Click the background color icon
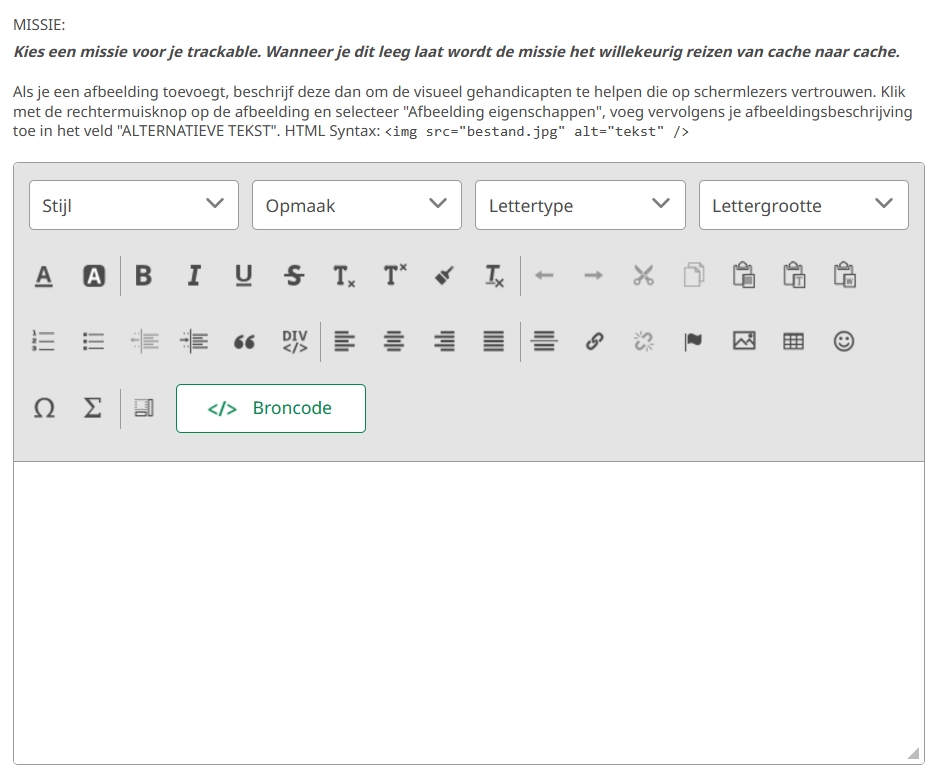The height and width of the screenshot is (780, 951). tap(94, 276)
